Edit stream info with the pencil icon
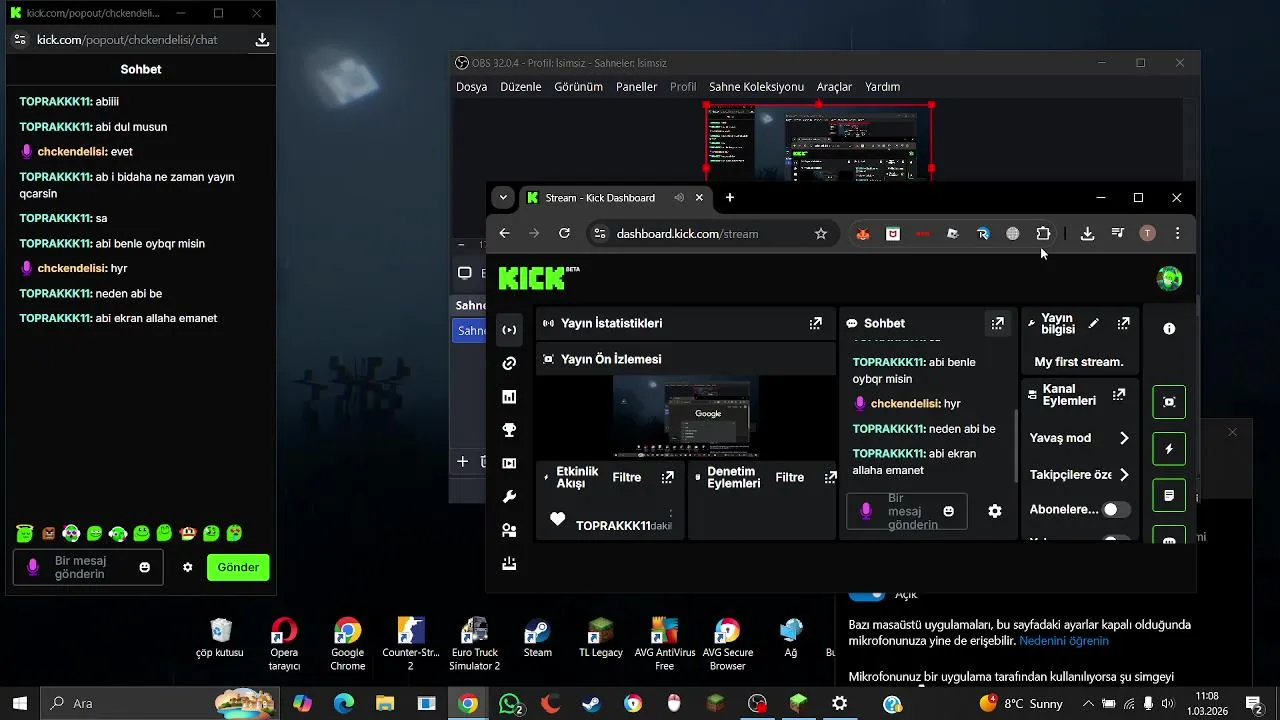Image resolution: width=1280 pixels, height=720 pixels. pyautogui.click(x=1093, y=323)
